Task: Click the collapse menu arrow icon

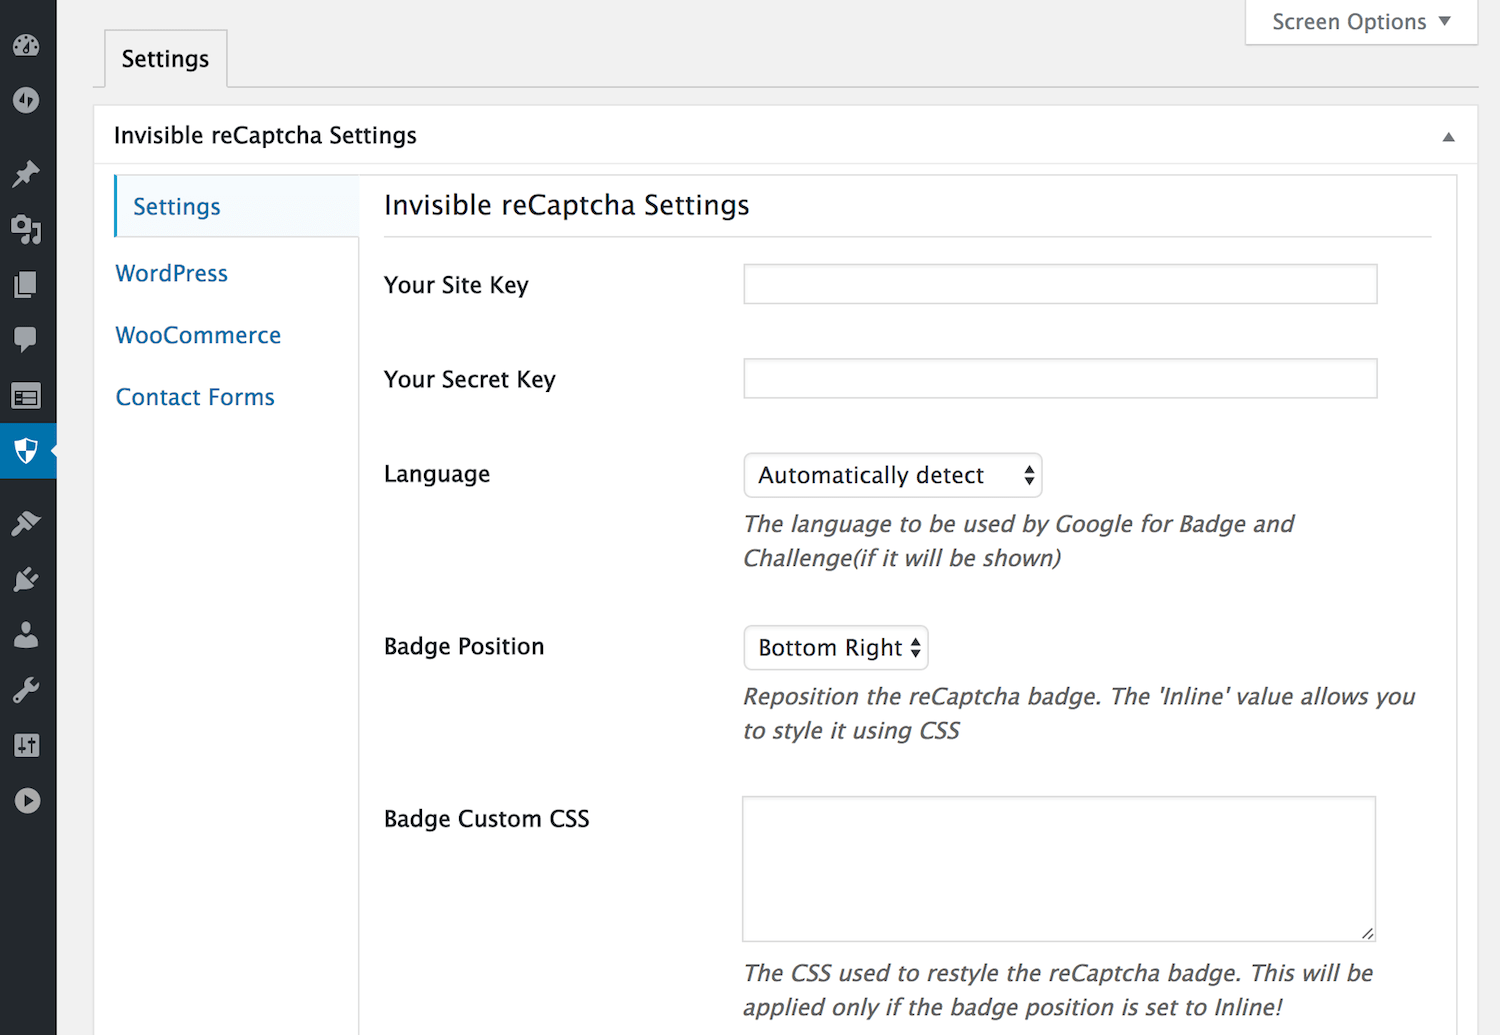Action: [x=27, y=801]
